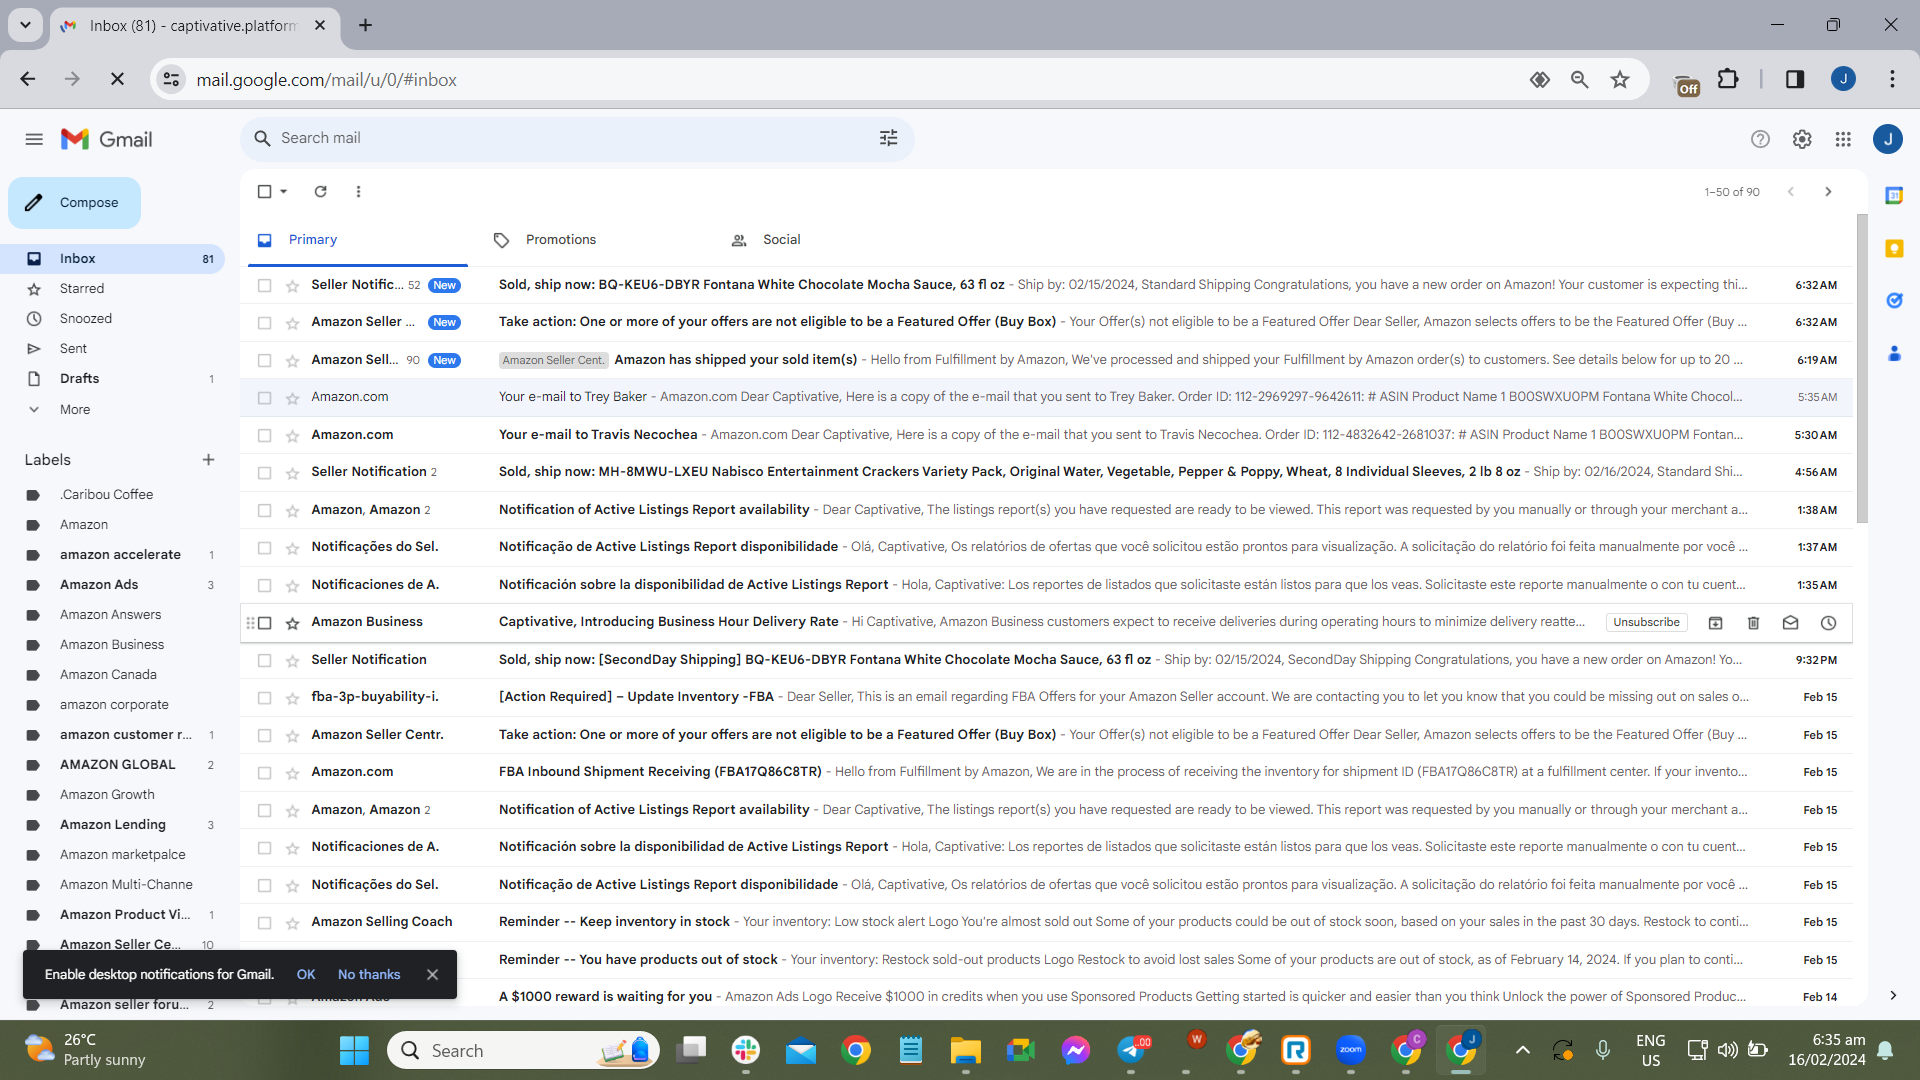Image resolution: width=1920 pixels, height=1080 pixels.
Task: Dismiss the notification prompt with X
Action: (x=432, y=975)
